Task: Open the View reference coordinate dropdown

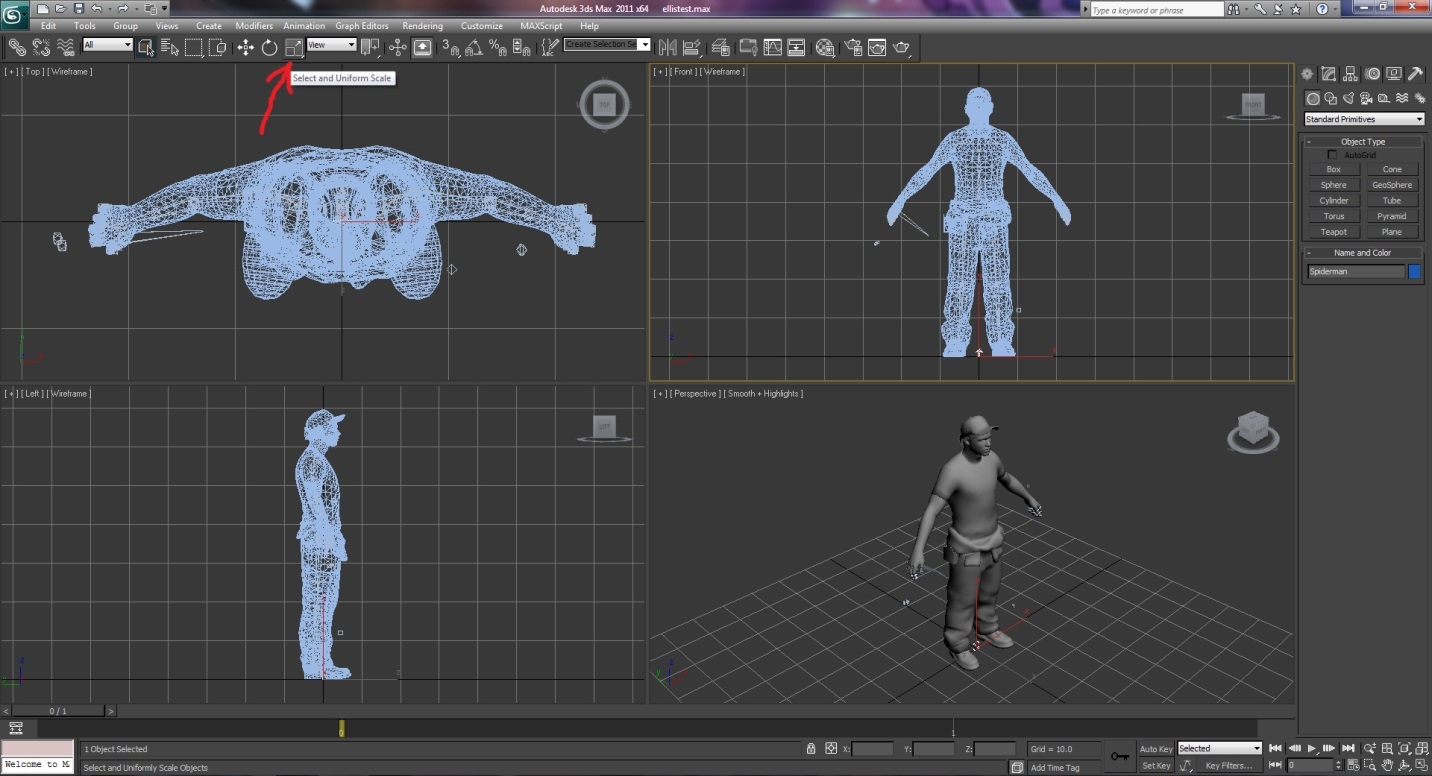Action: pyautogui.click(x=331, y=45)
